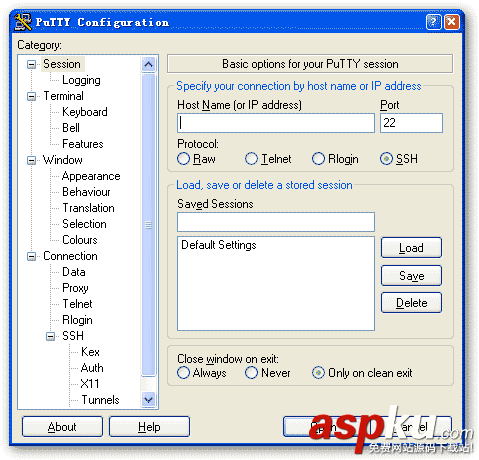Screen dimensions: 479x460
Task: Collapse the Session tree node
Action: click(31, 64)
